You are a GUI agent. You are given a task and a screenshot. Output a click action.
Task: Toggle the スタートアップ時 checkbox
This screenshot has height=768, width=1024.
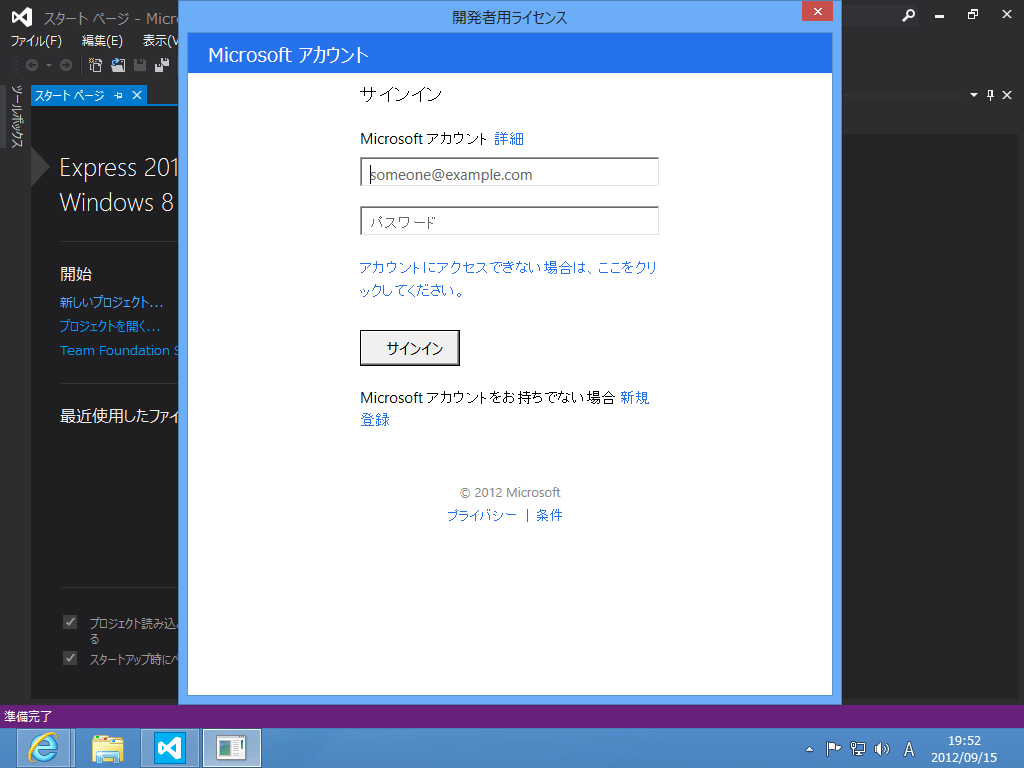[70, 658]
